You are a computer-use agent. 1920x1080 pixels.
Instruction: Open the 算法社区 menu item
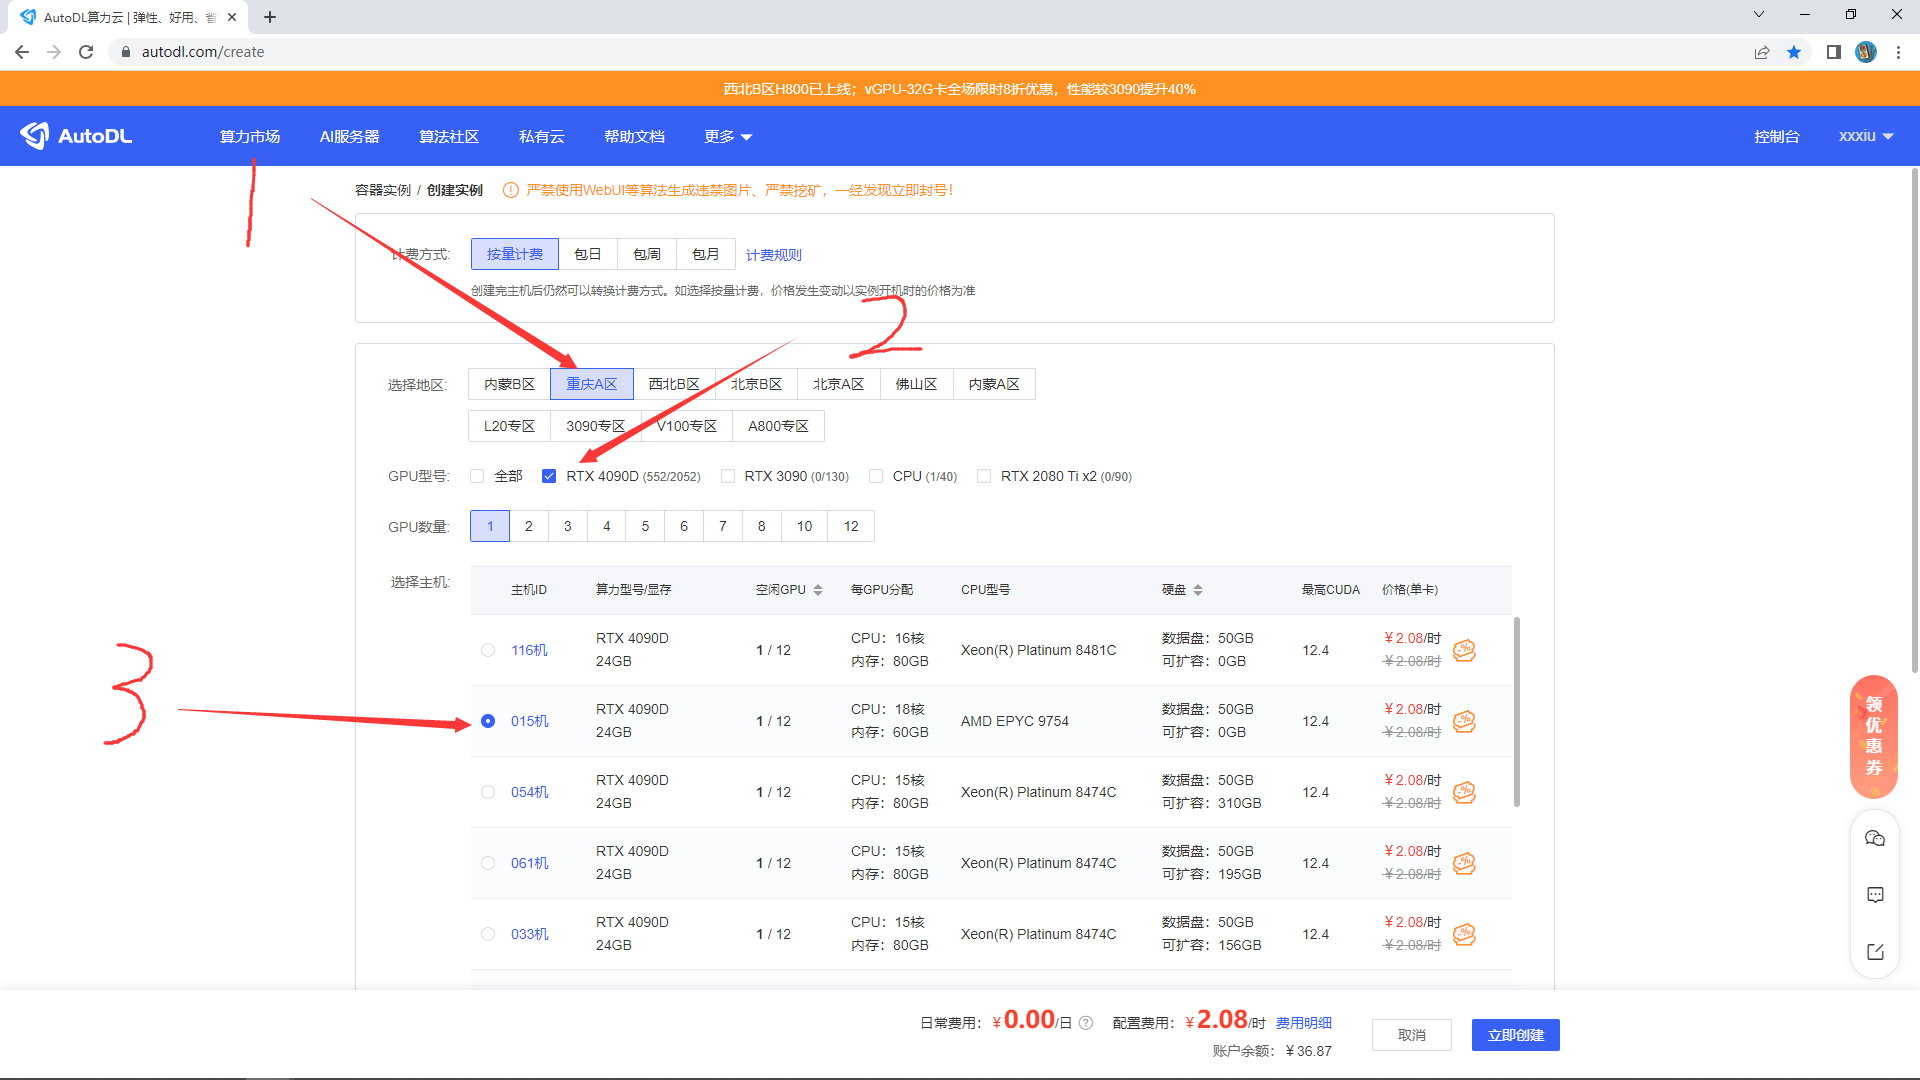pyautogui.click(x=448, y=137)
